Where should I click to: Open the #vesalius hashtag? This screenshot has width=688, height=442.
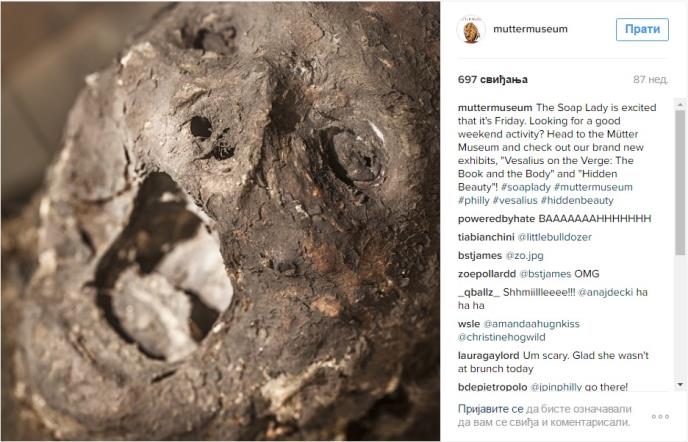(x=515, y=200)
